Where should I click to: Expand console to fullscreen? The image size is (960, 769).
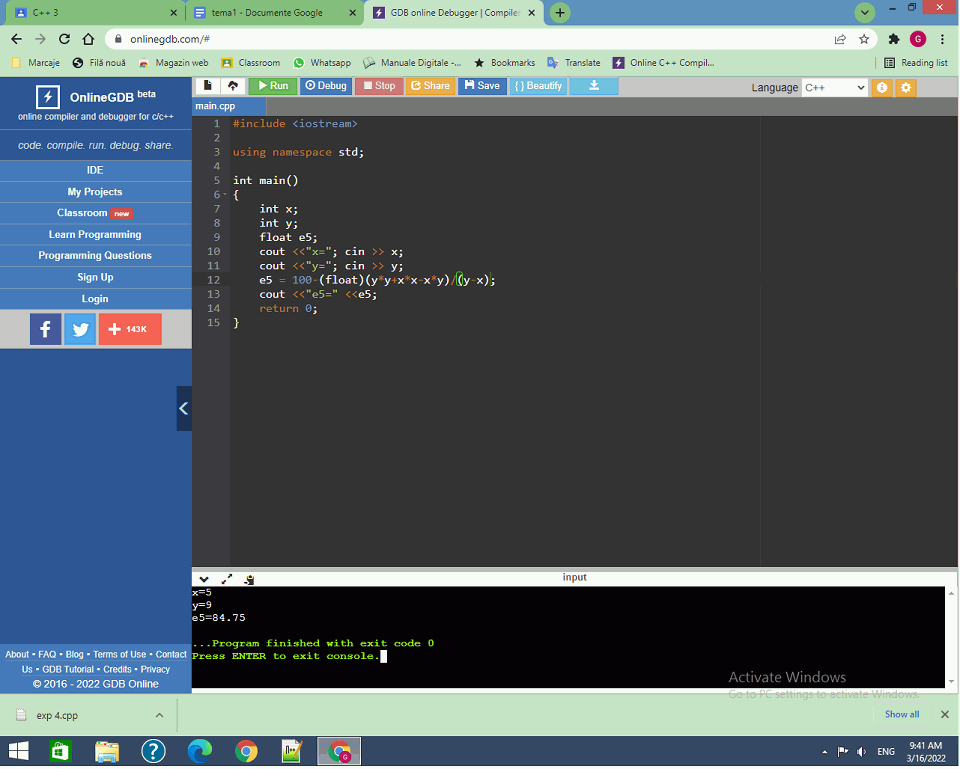pos(227,578)
